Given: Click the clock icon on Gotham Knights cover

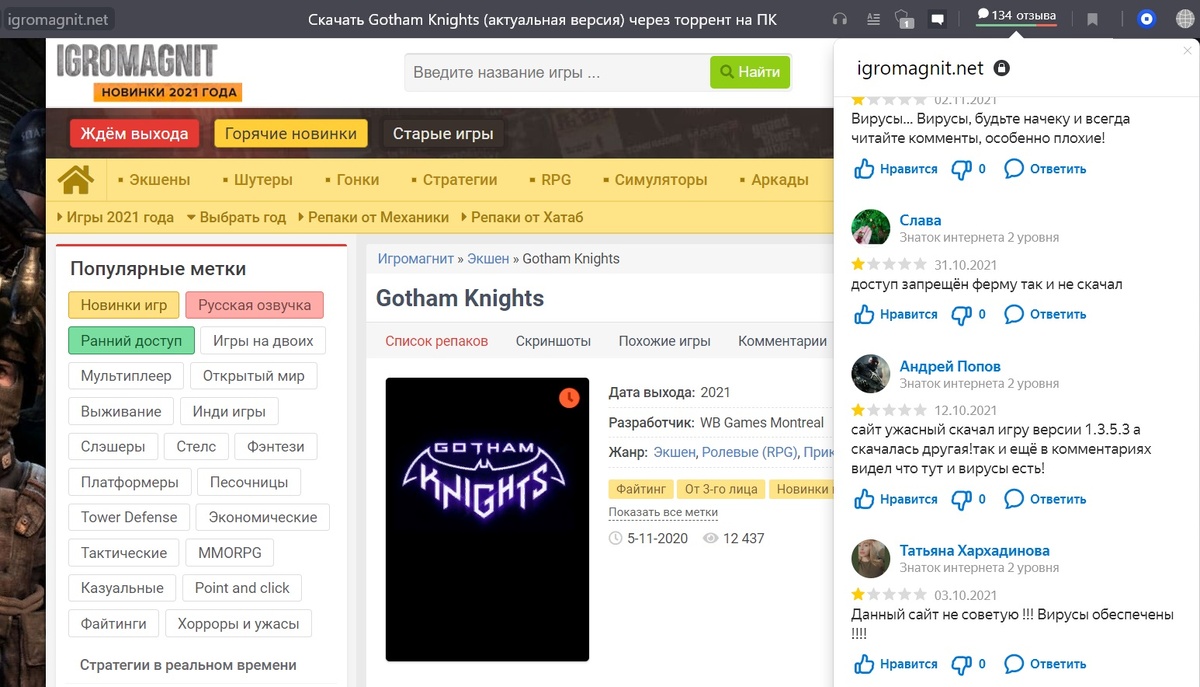Looking at the screenshot, I should tap(568, 398).
